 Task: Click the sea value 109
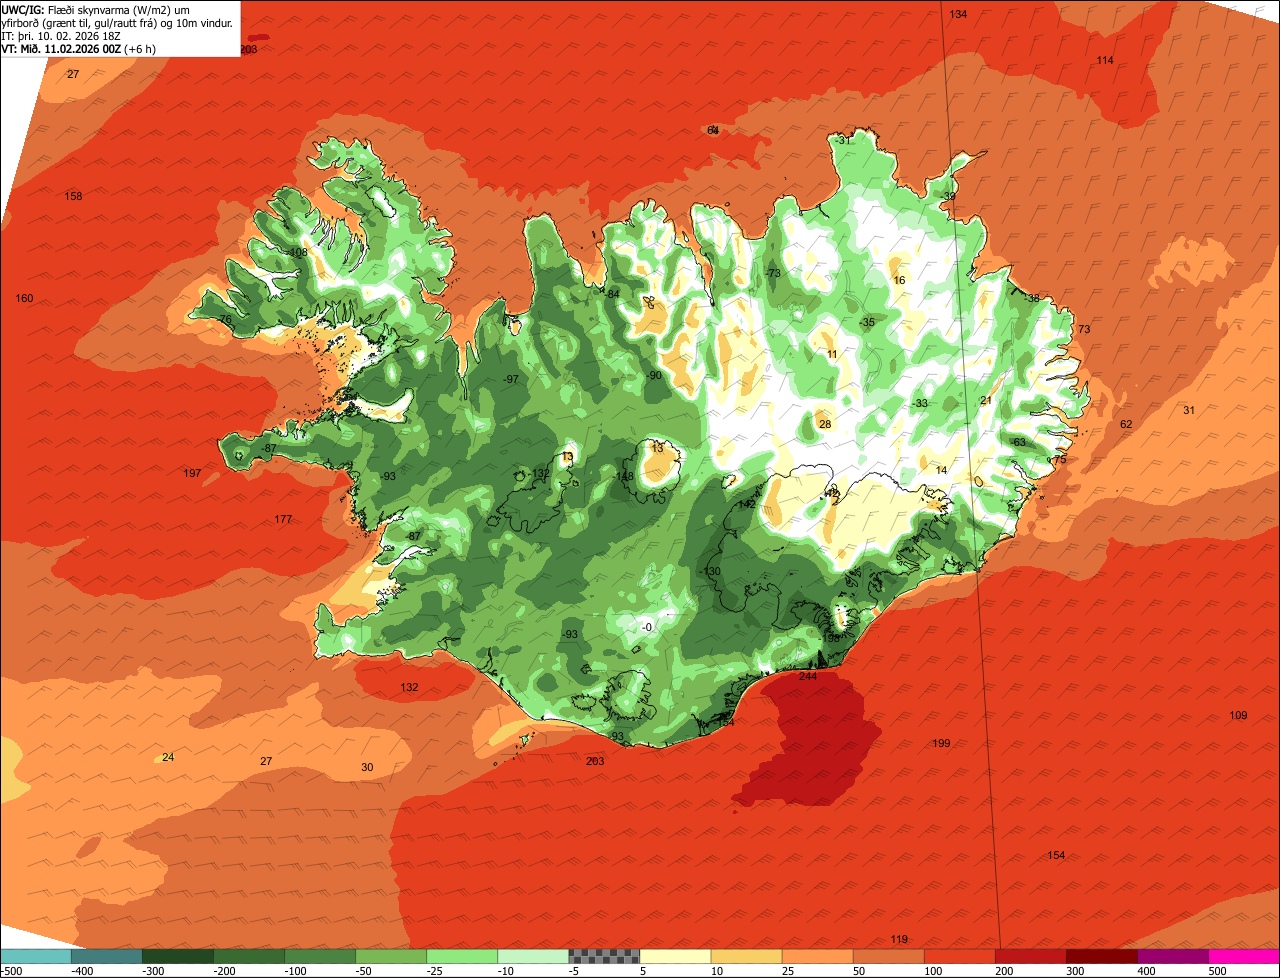(x=1238, y=716)
